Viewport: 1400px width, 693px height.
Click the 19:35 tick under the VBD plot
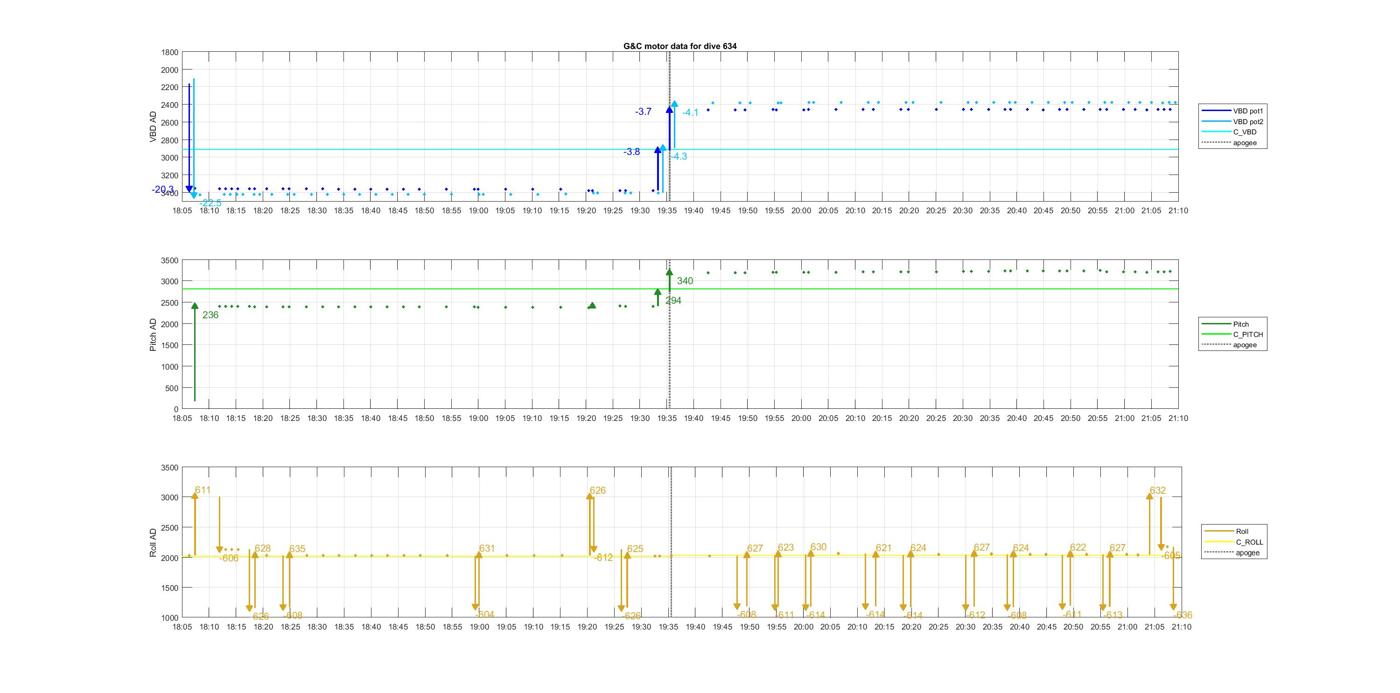point(668,210)
